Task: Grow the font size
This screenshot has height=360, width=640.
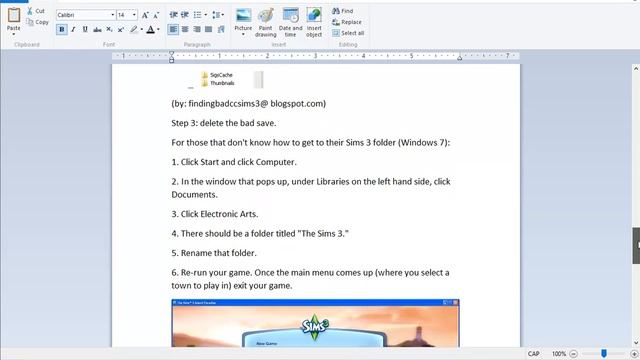Action: 145,15
